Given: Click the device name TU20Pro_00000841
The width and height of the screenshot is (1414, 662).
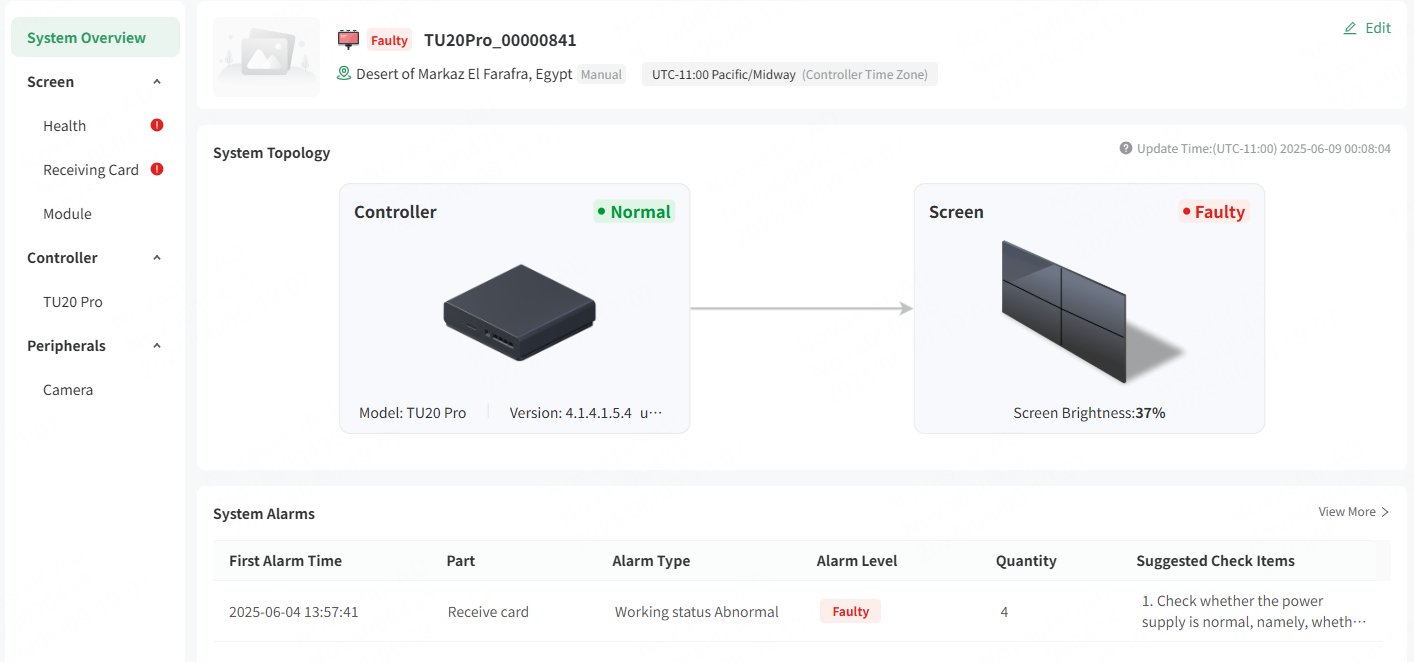Looking at the screenshot, I should [500, 40].
